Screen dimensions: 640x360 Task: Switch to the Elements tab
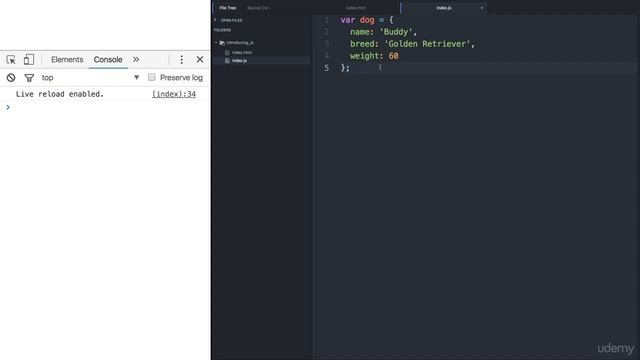(x=67, y=60)
